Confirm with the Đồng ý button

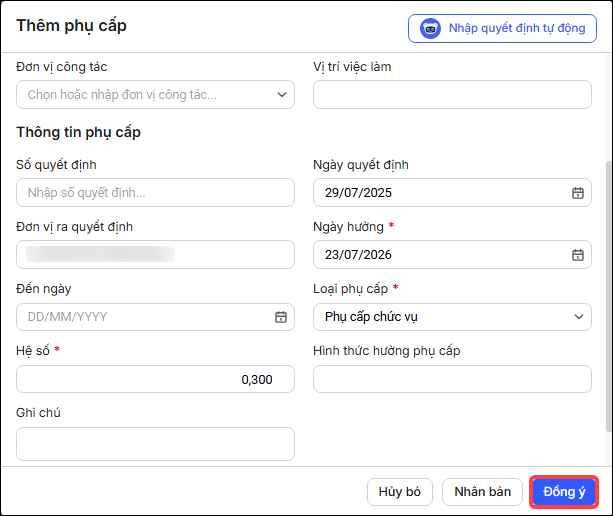coord(564,492)
